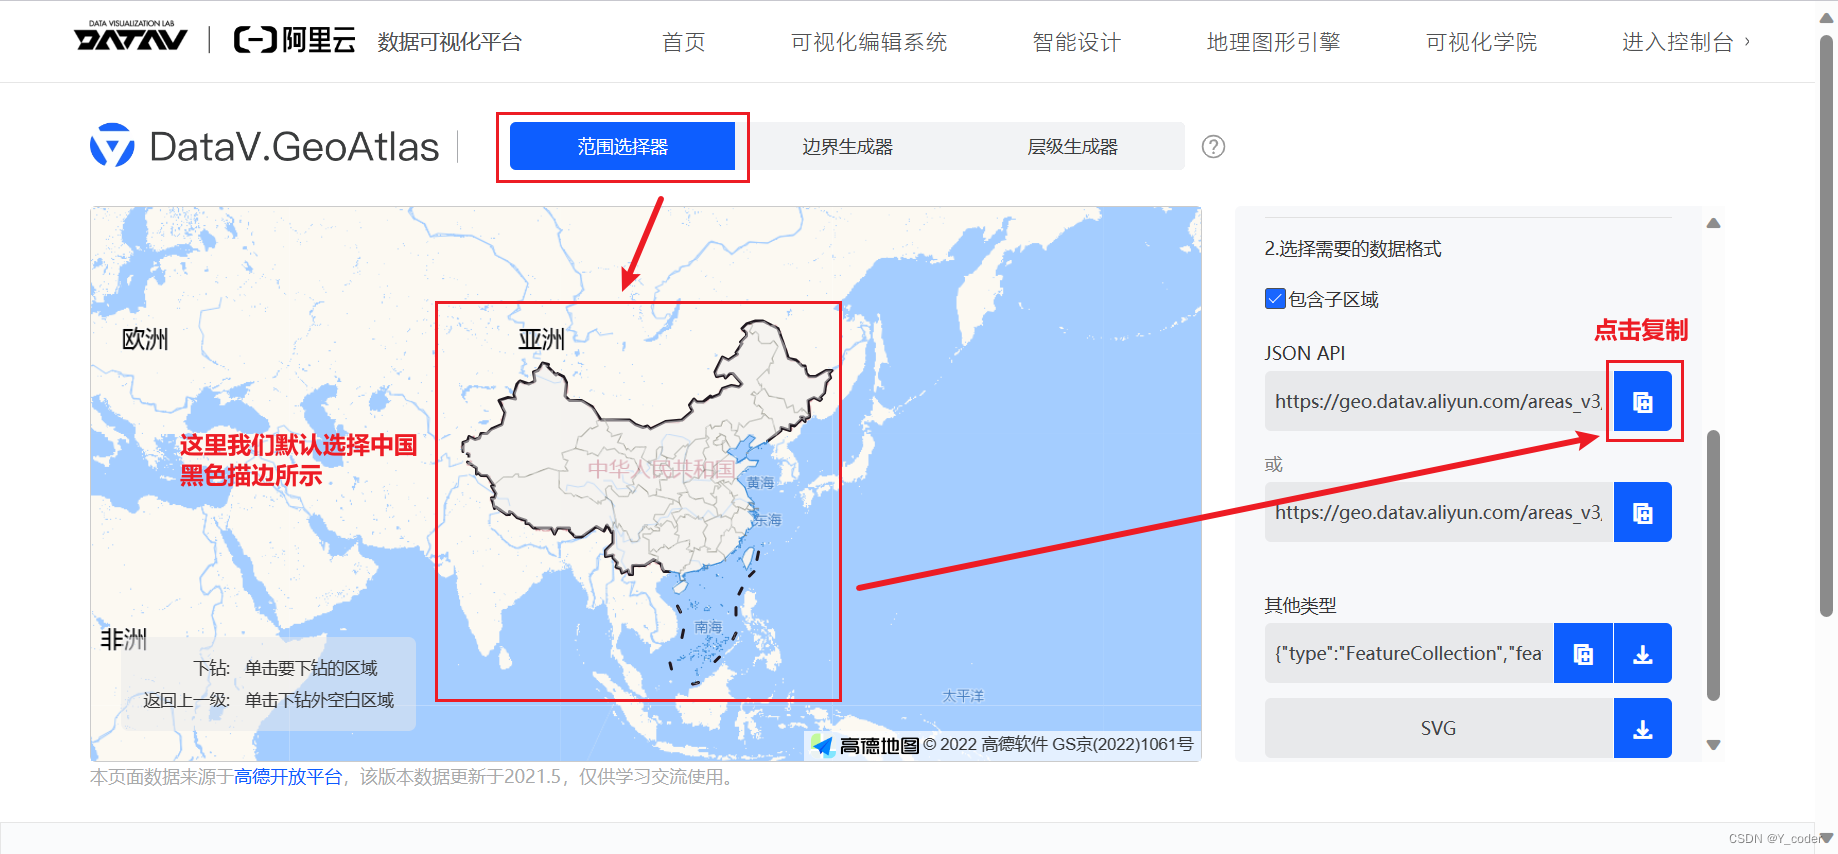Focus the FeatureCollection JSON text field
Viewport: 1838px width, 854px height.
click(1409, 653)
